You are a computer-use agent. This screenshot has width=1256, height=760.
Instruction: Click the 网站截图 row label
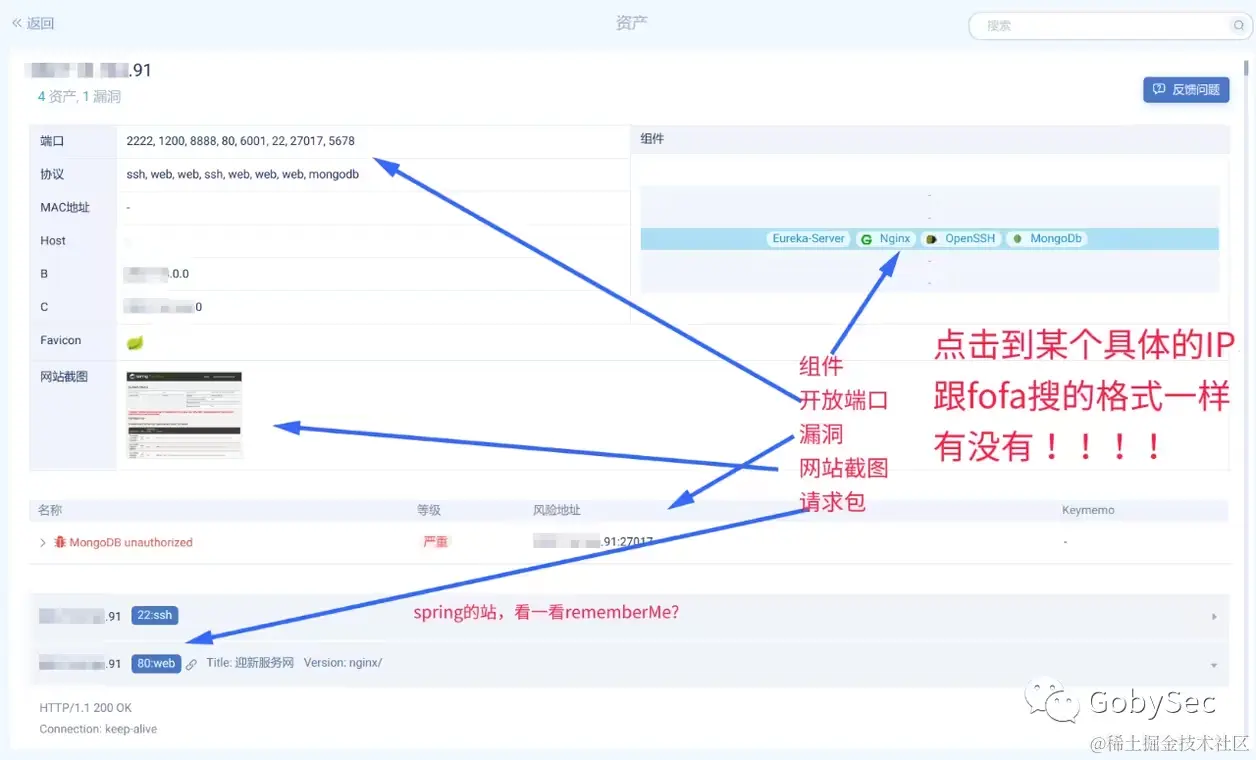click(64, 376)
